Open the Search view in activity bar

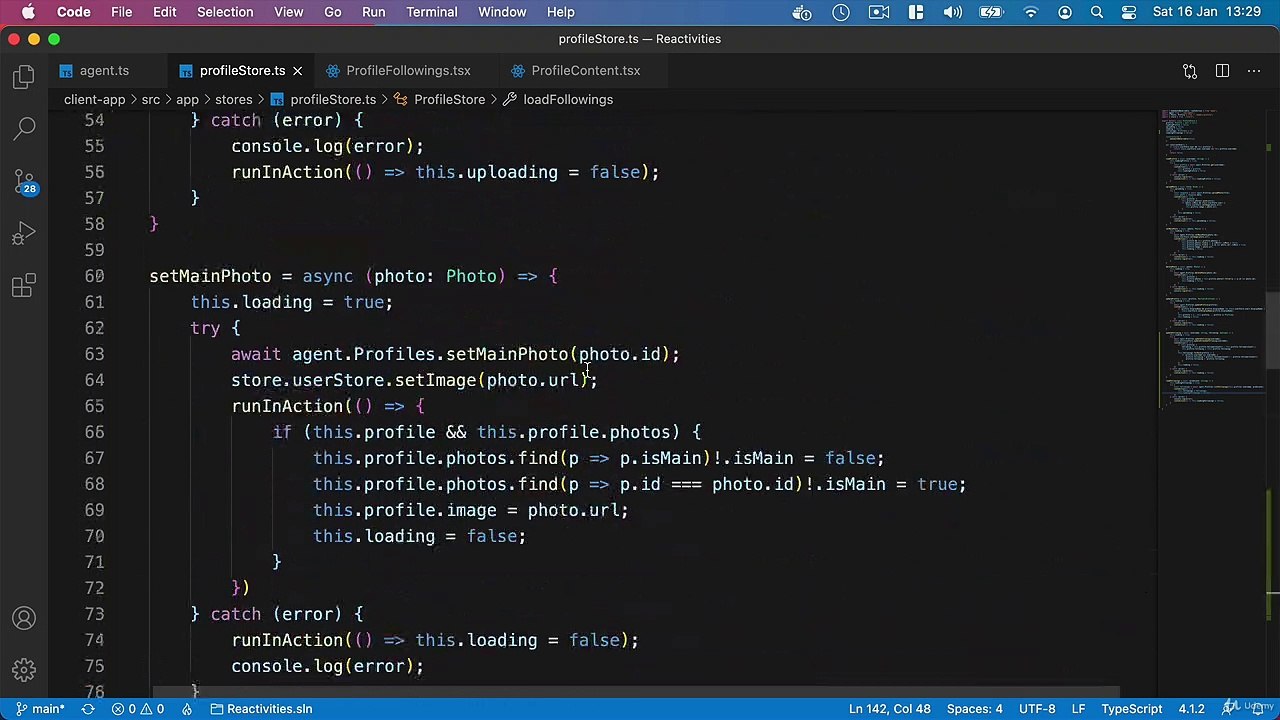click(24, 130)
